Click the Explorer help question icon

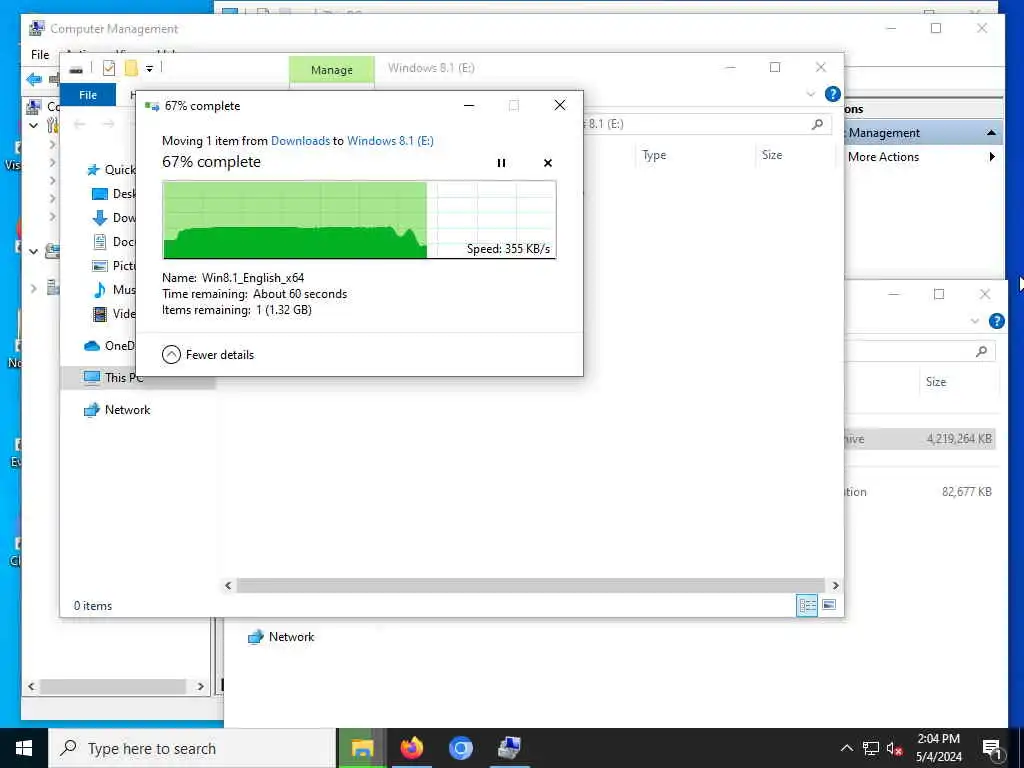tap(833, 94)
